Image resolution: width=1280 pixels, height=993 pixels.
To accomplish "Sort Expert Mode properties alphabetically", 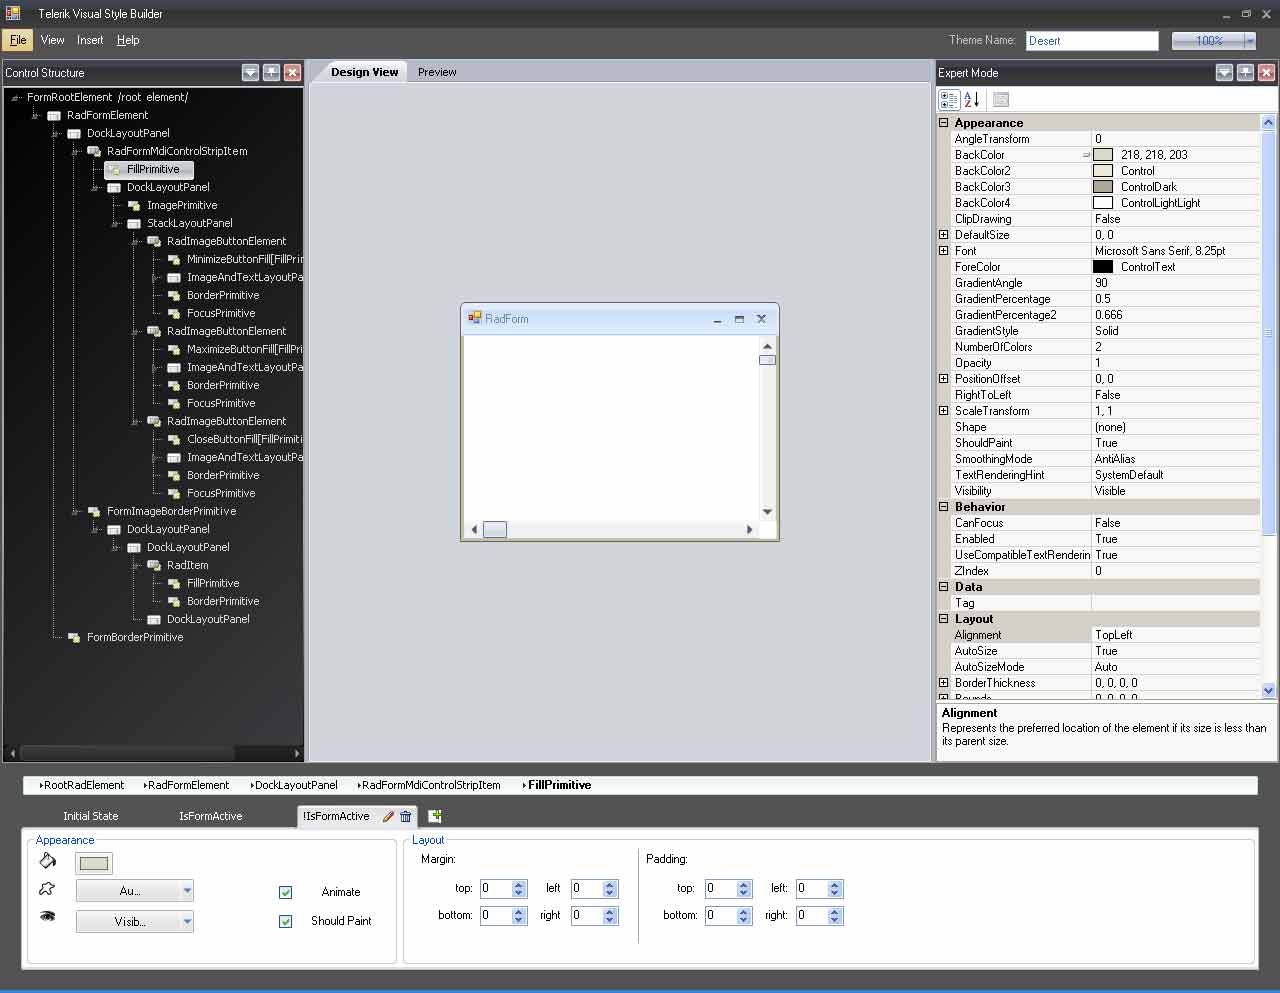I will (x=971, y=99).
